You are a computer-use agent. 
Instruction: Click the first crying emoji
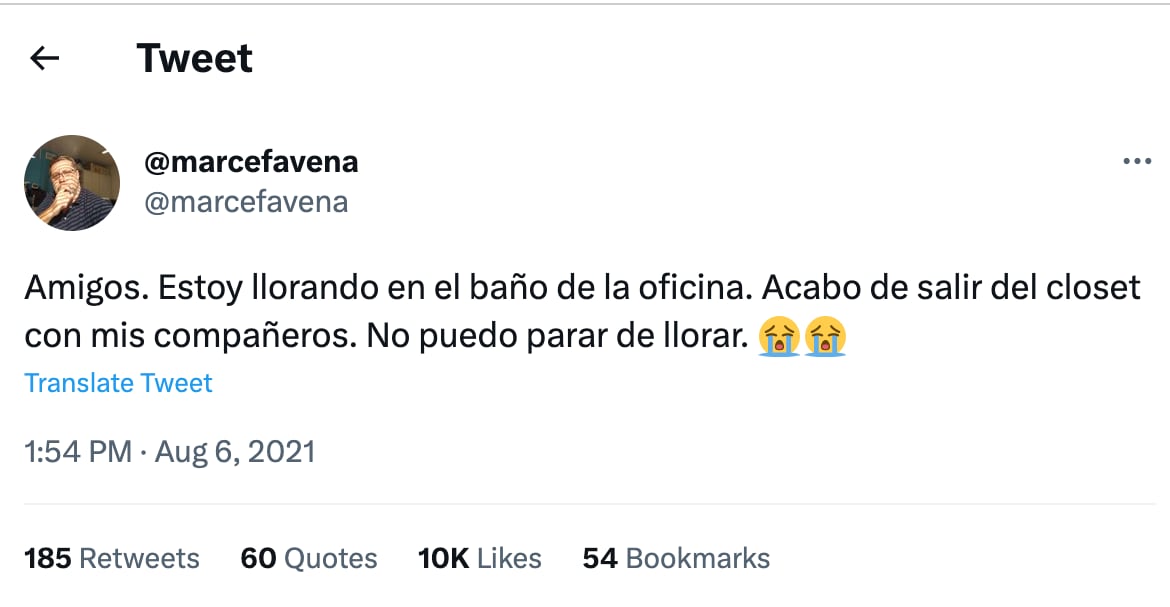coord(778,338)
